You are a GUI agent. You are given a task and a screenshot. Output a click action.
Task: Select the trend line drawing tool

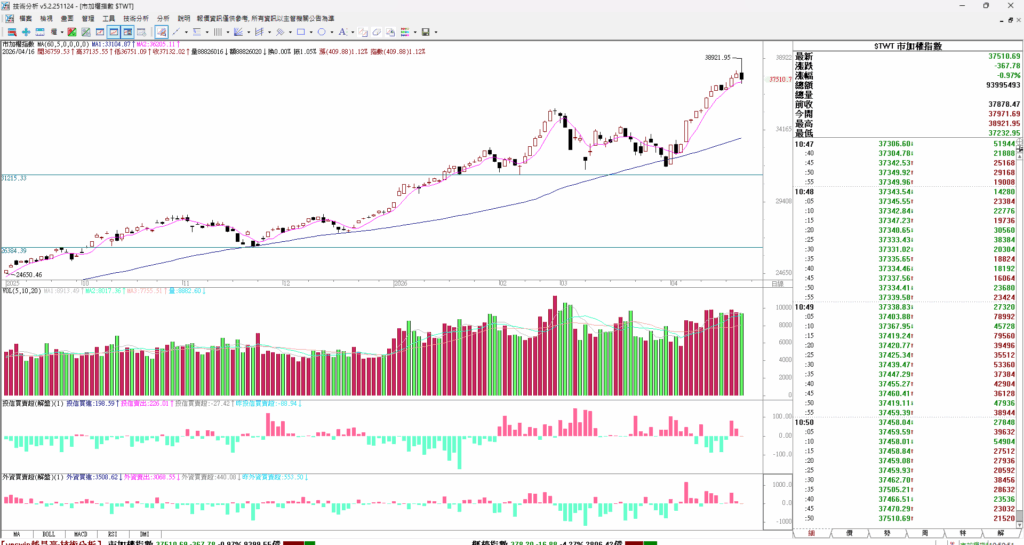tap(175, 32)
